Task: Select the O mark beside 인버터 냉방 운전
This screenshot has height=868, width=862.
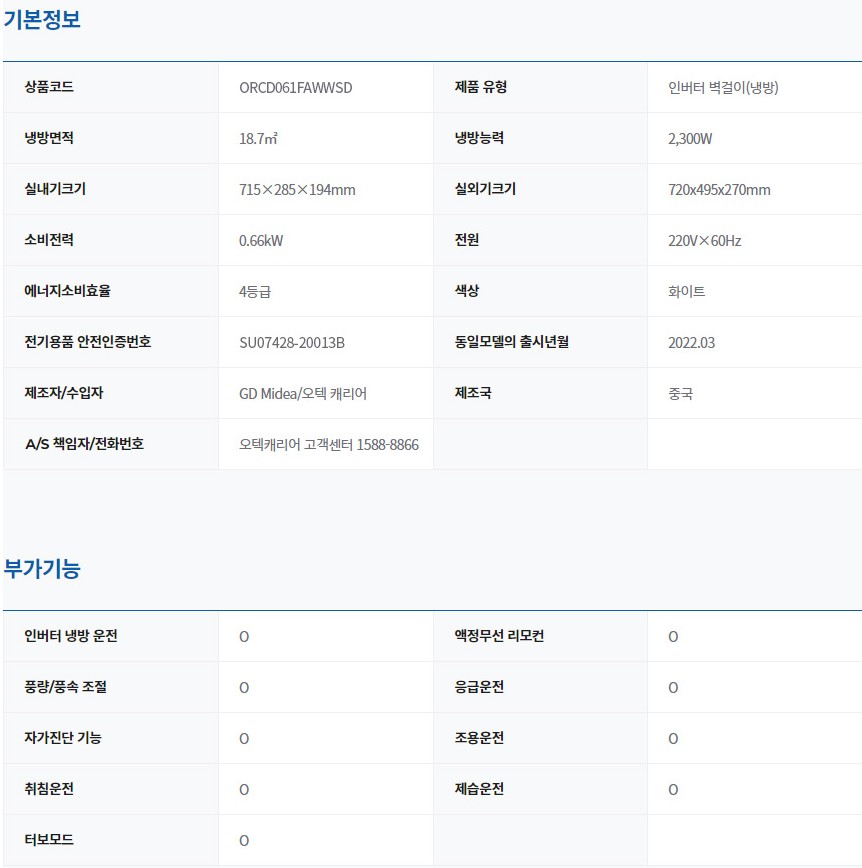Action: (244, 637)
